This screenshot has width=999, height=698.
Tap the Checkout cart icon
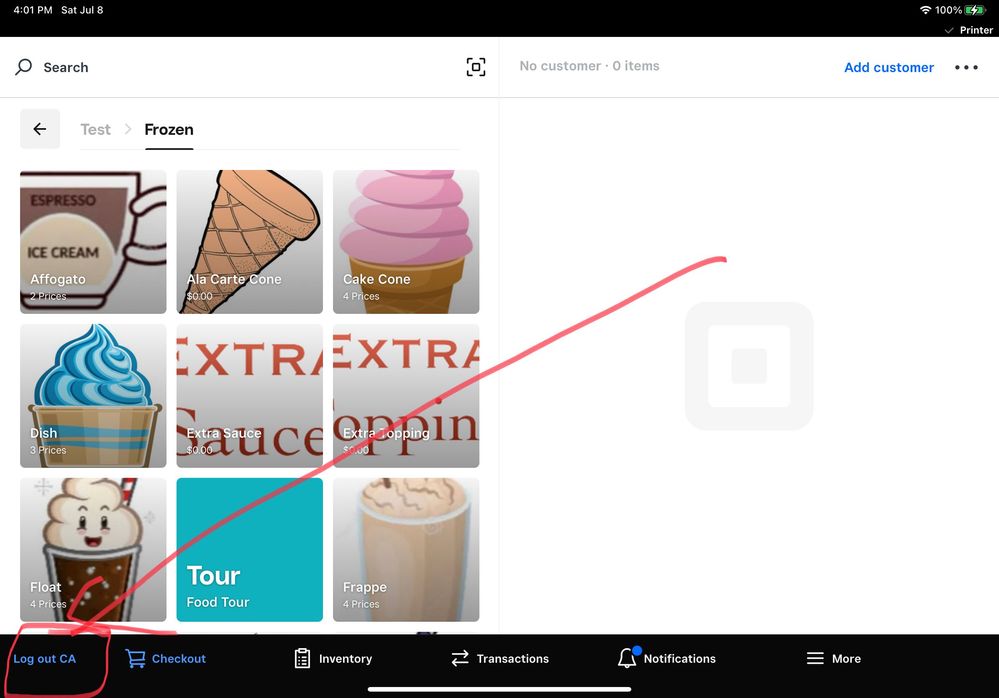(135, 658)
